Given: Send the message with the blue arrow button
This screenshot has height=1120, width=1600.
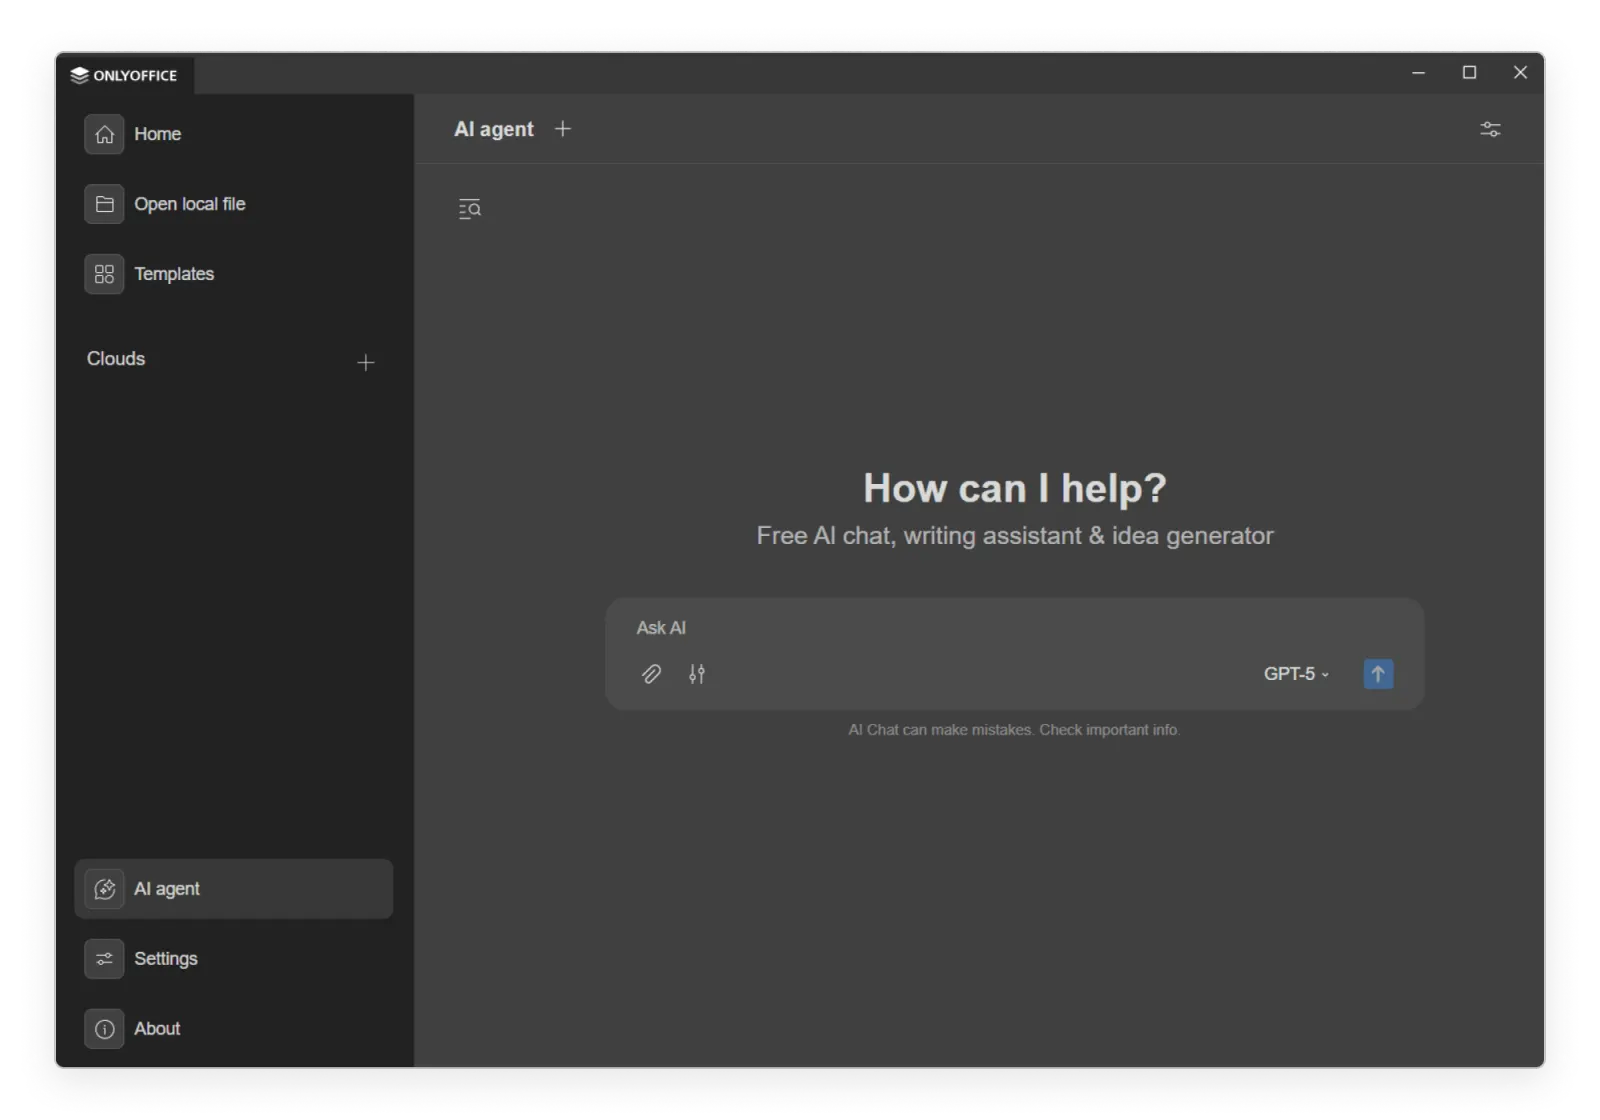Looking at the screenshot, I should [x=1378, y=674].
